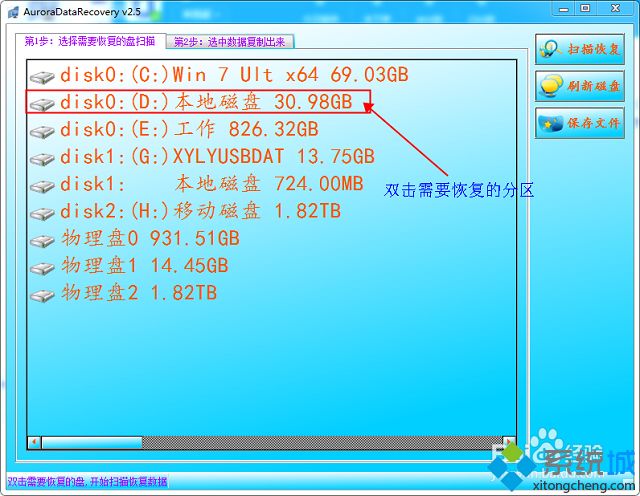Click the drive icon beside disk2 (H:) 移动磁盘

point(42,214)
